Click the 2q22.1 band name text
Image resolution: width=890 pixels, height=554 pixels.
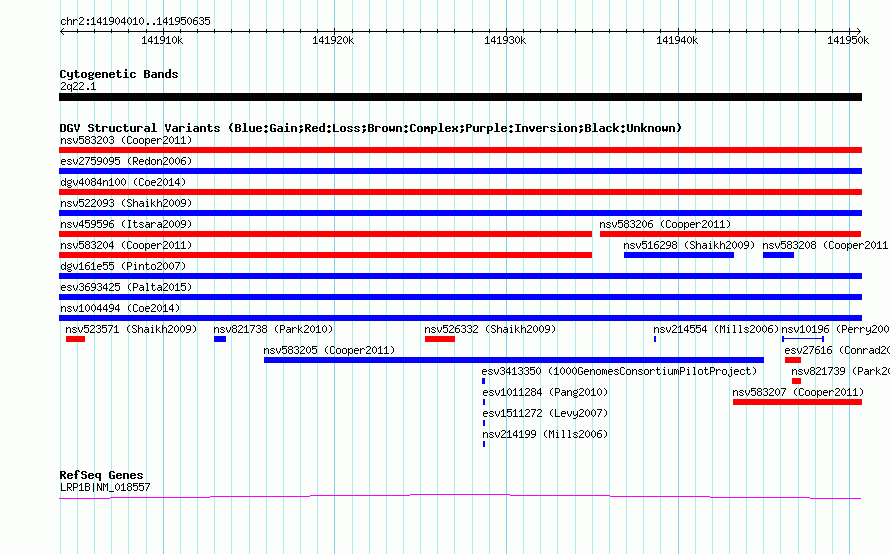[78, 86]
